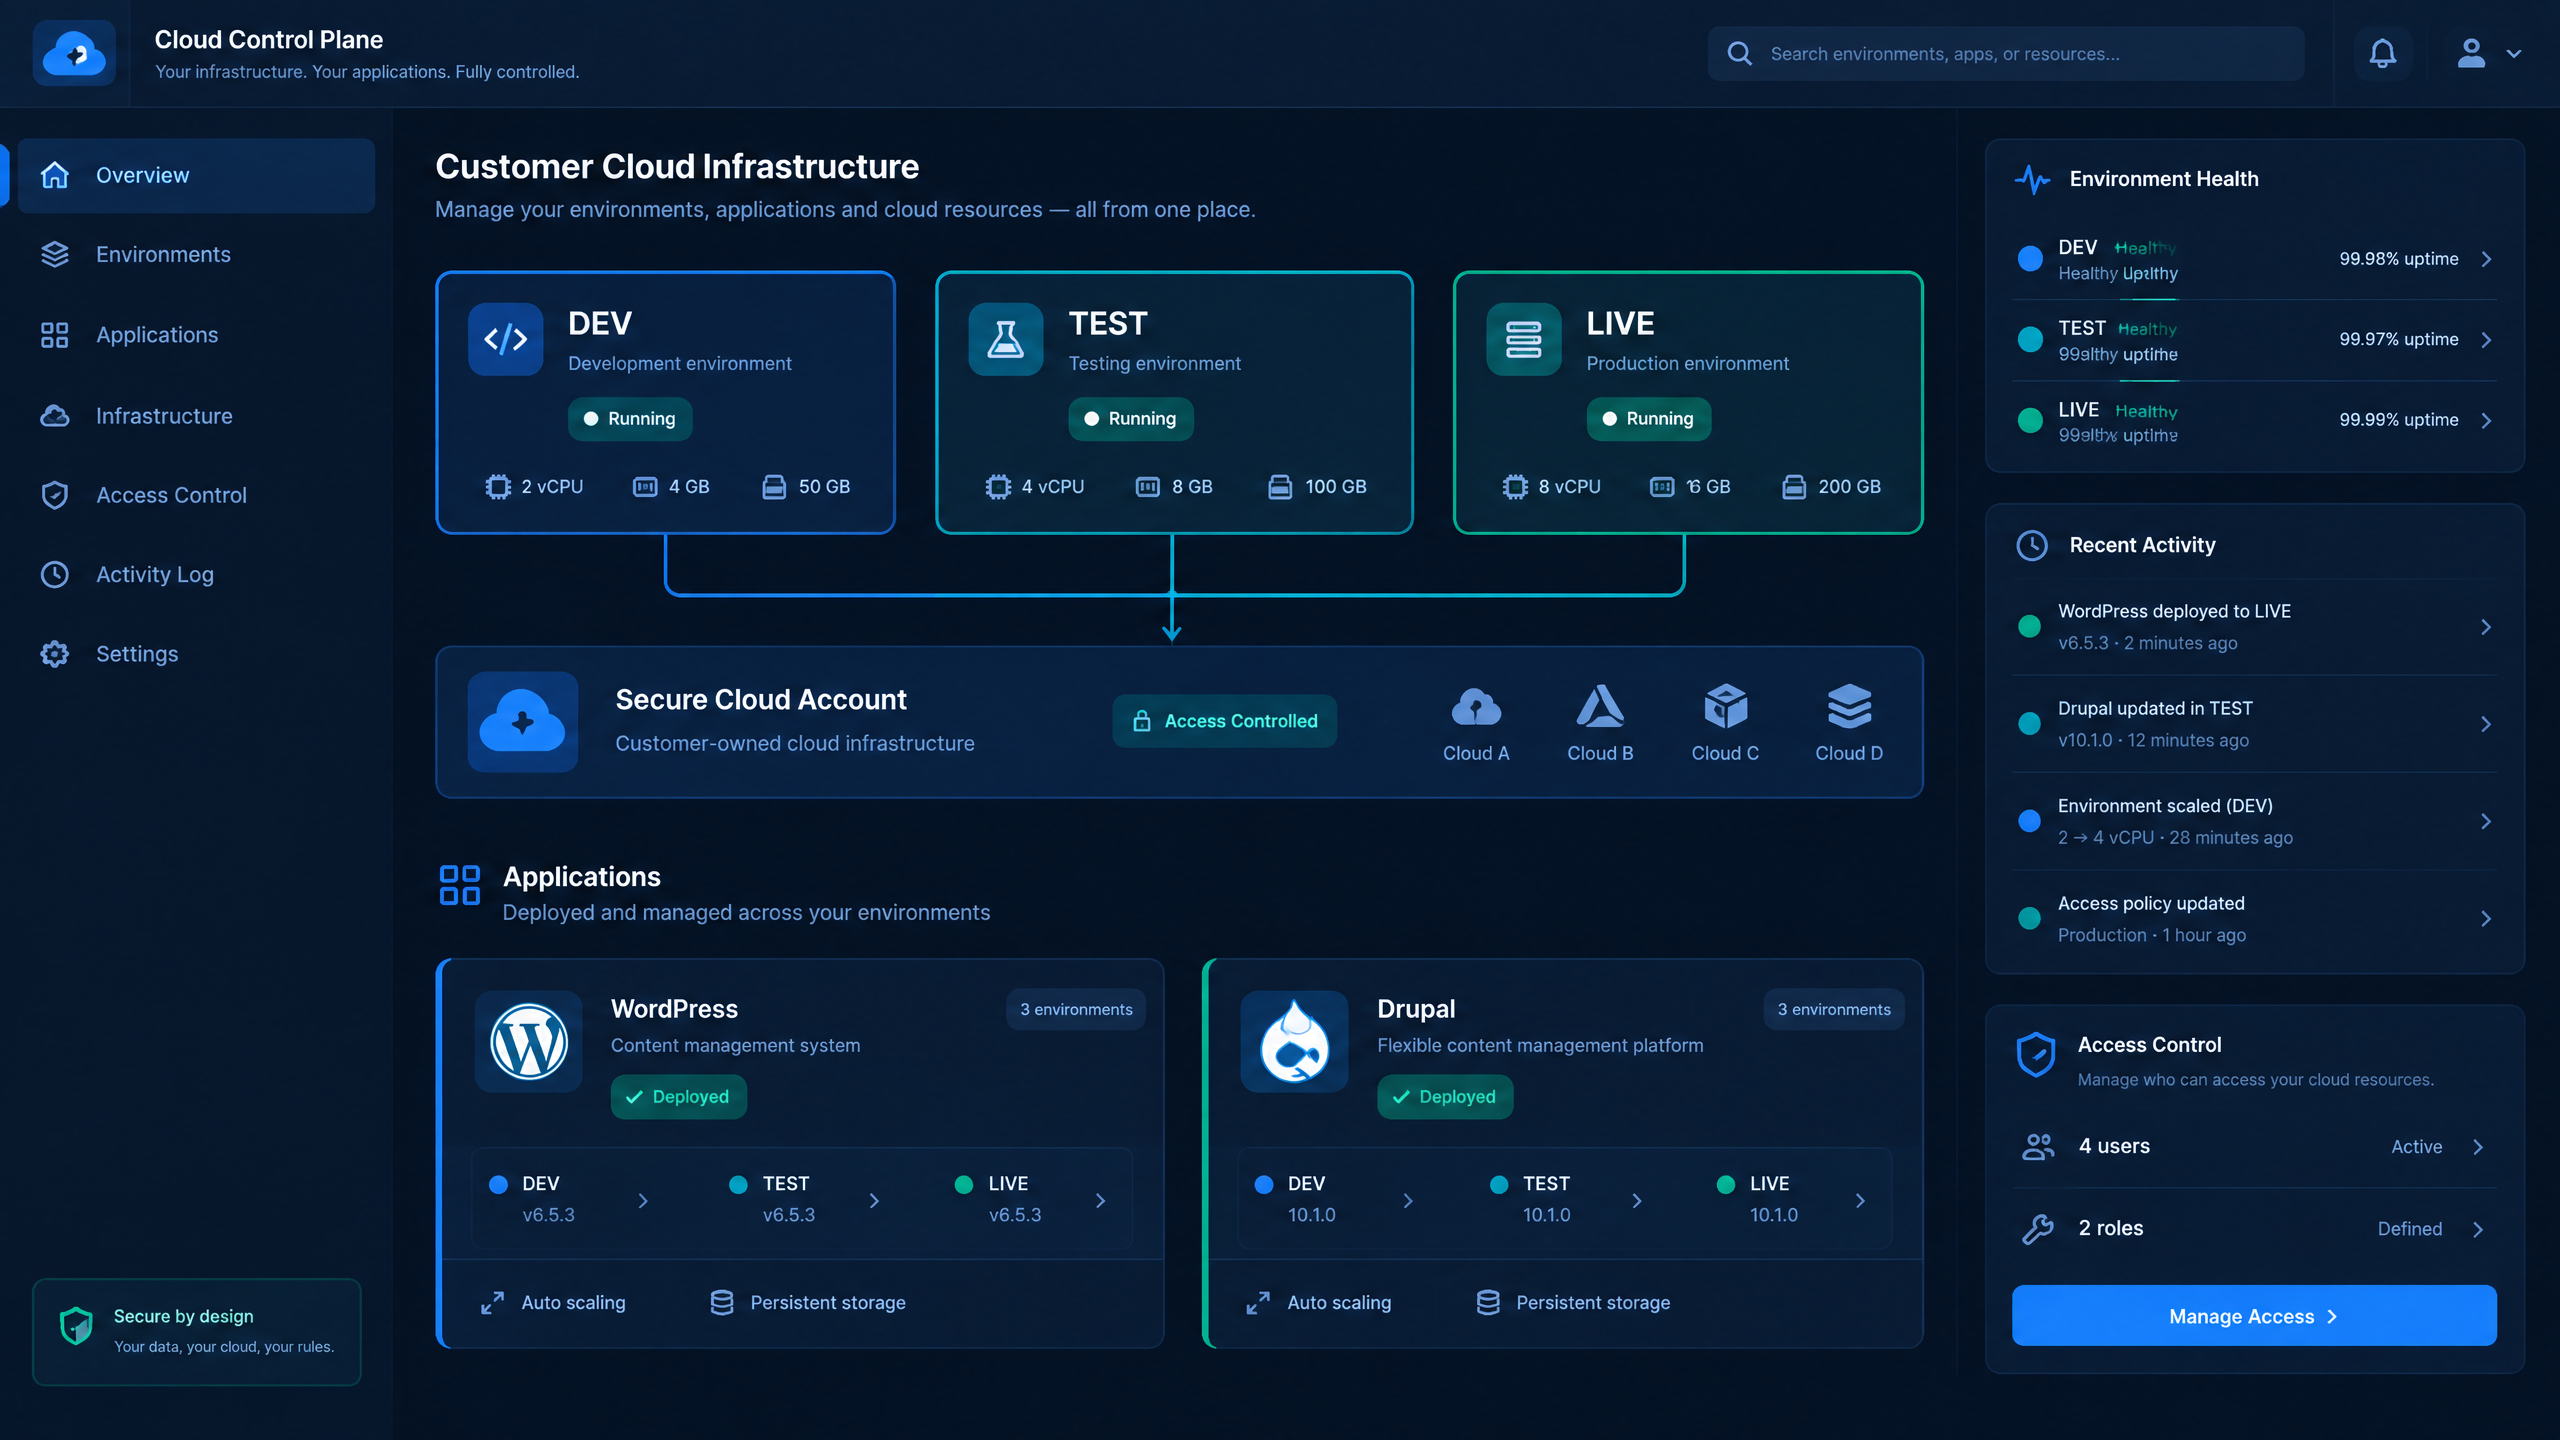Open TEST 99.97% uptime details chevron
The height and width of the screenshot is (1440, 2560).
2486,340
